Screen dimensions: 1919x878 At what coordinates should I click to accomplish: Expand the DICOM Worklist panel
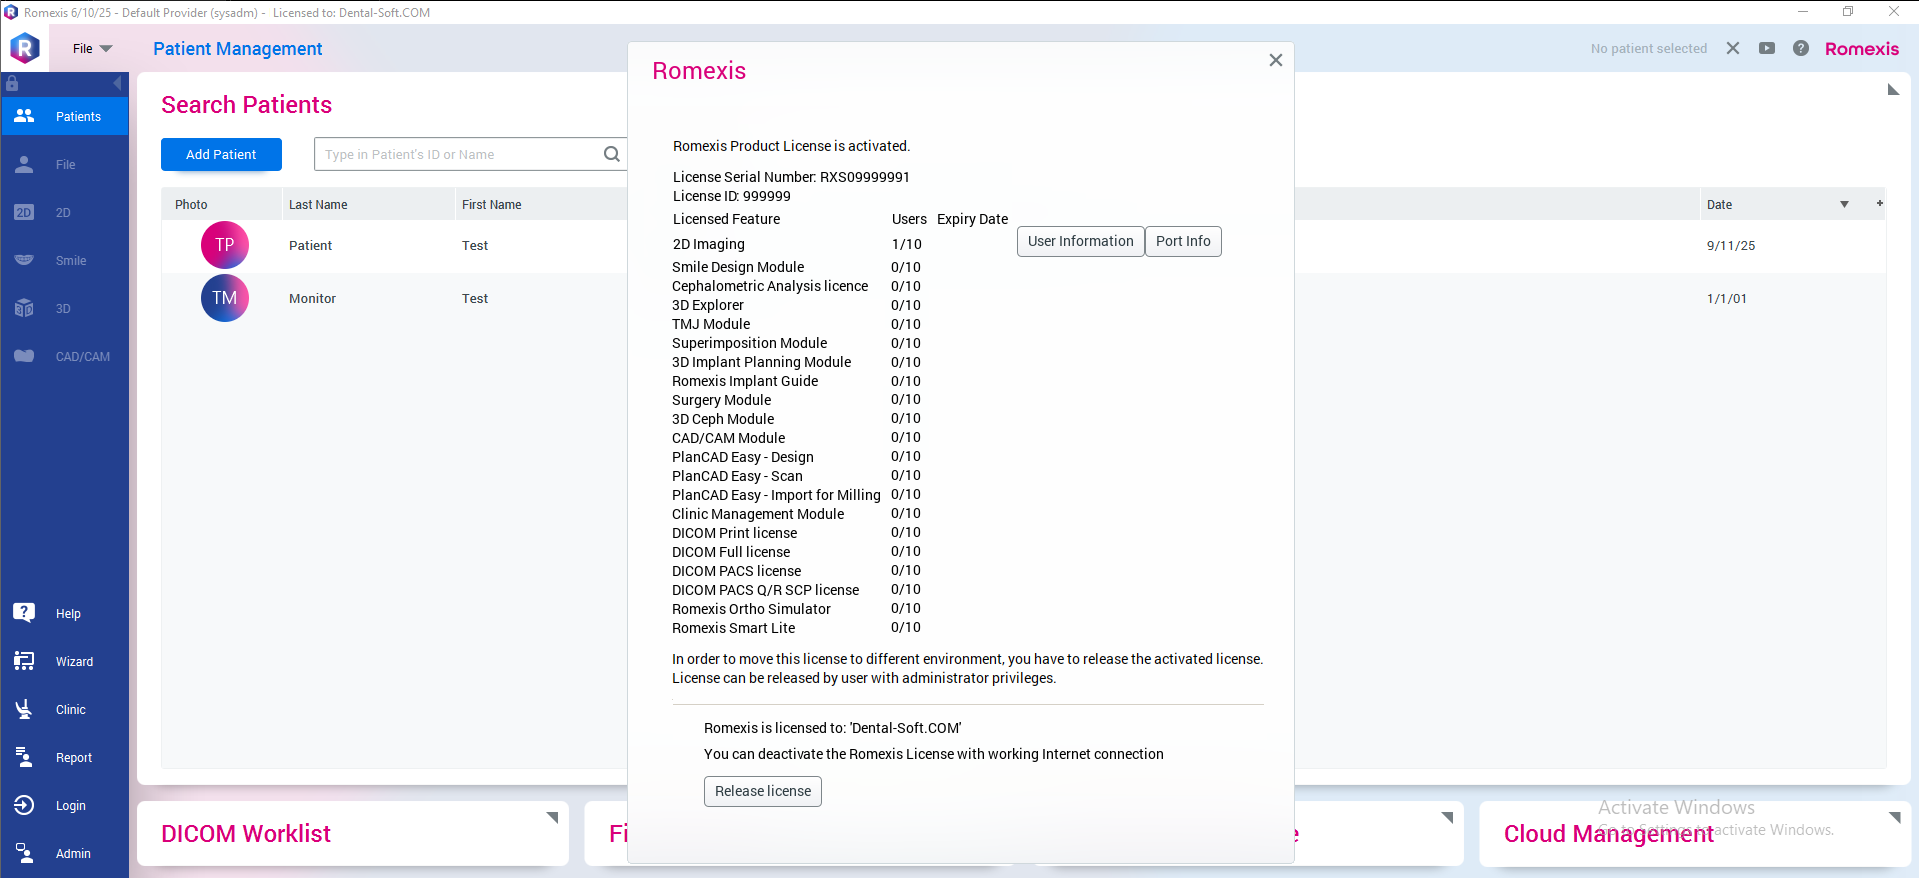[552, 818]
